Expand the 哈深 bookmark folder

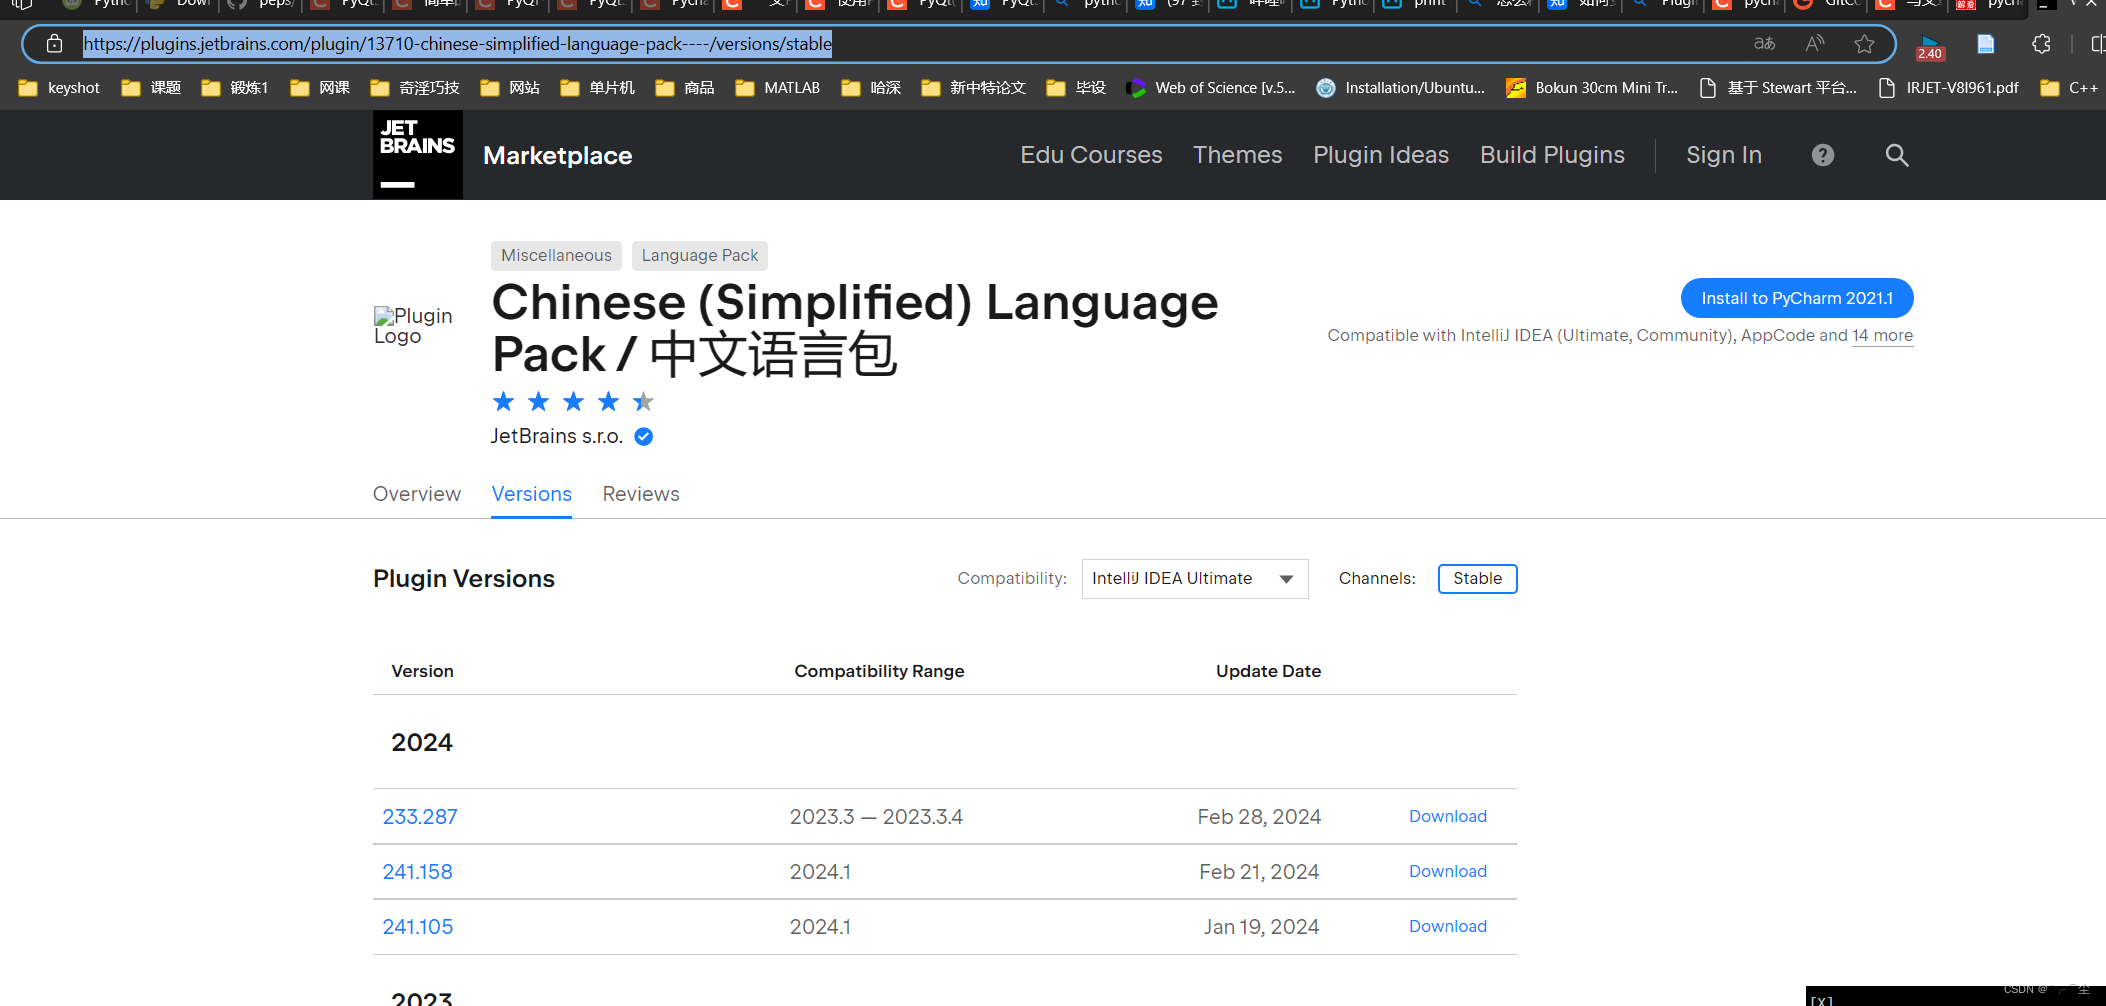[x=871, y=88]
